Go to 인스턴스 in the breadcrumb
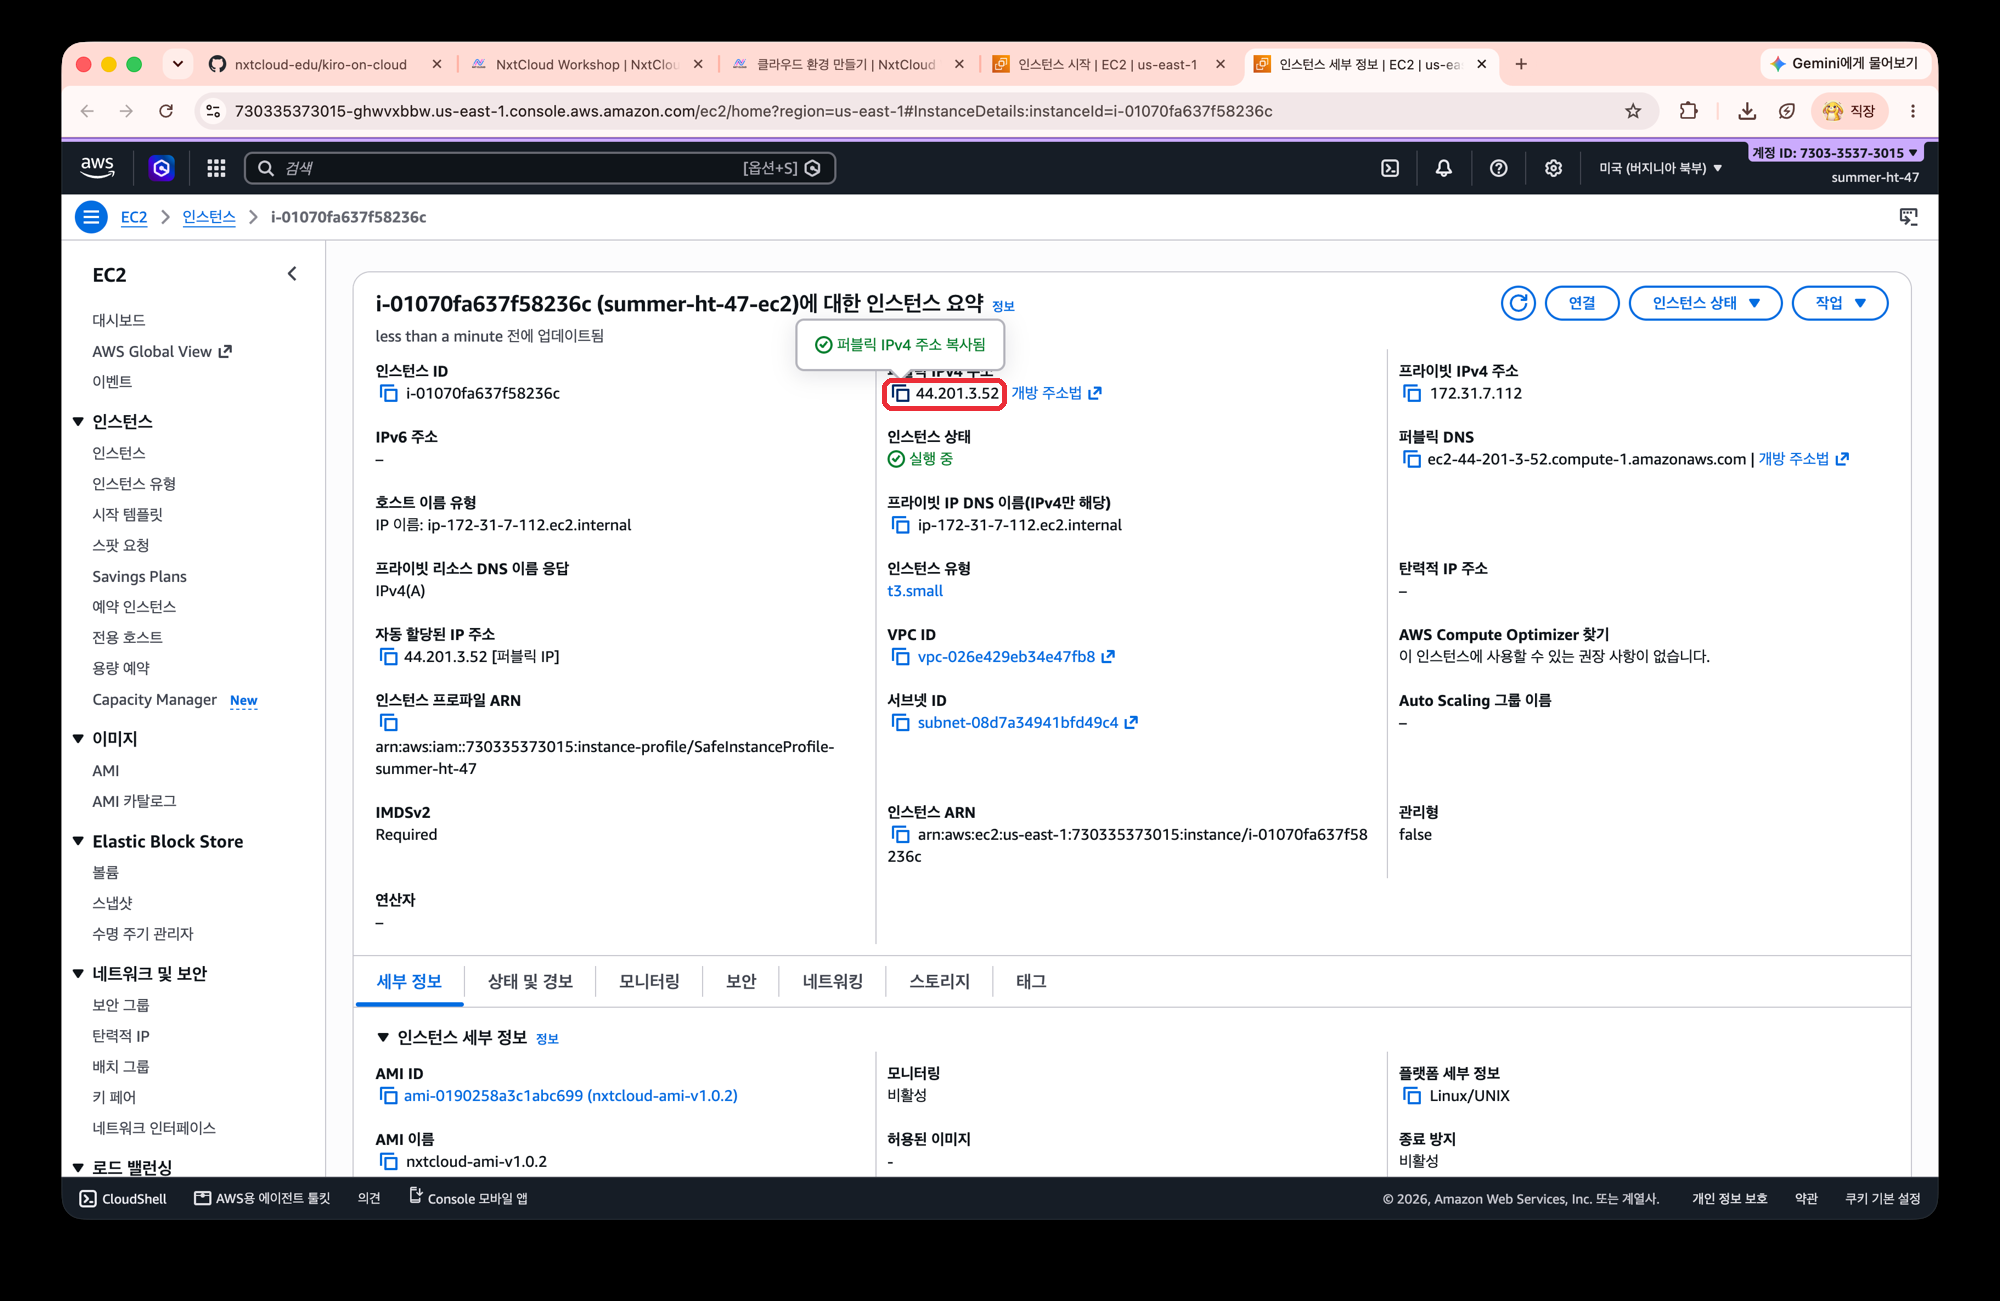 point(208,217)
